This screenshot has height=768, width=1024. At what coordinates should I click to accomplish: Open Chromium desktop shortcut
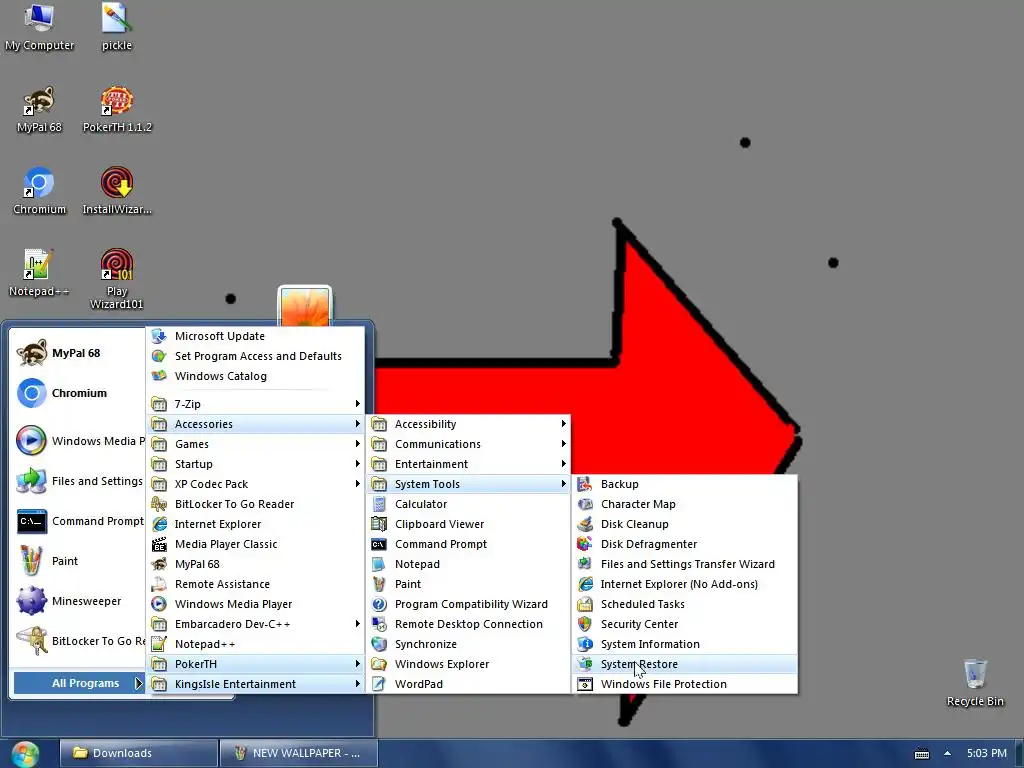tap(39, 191)
